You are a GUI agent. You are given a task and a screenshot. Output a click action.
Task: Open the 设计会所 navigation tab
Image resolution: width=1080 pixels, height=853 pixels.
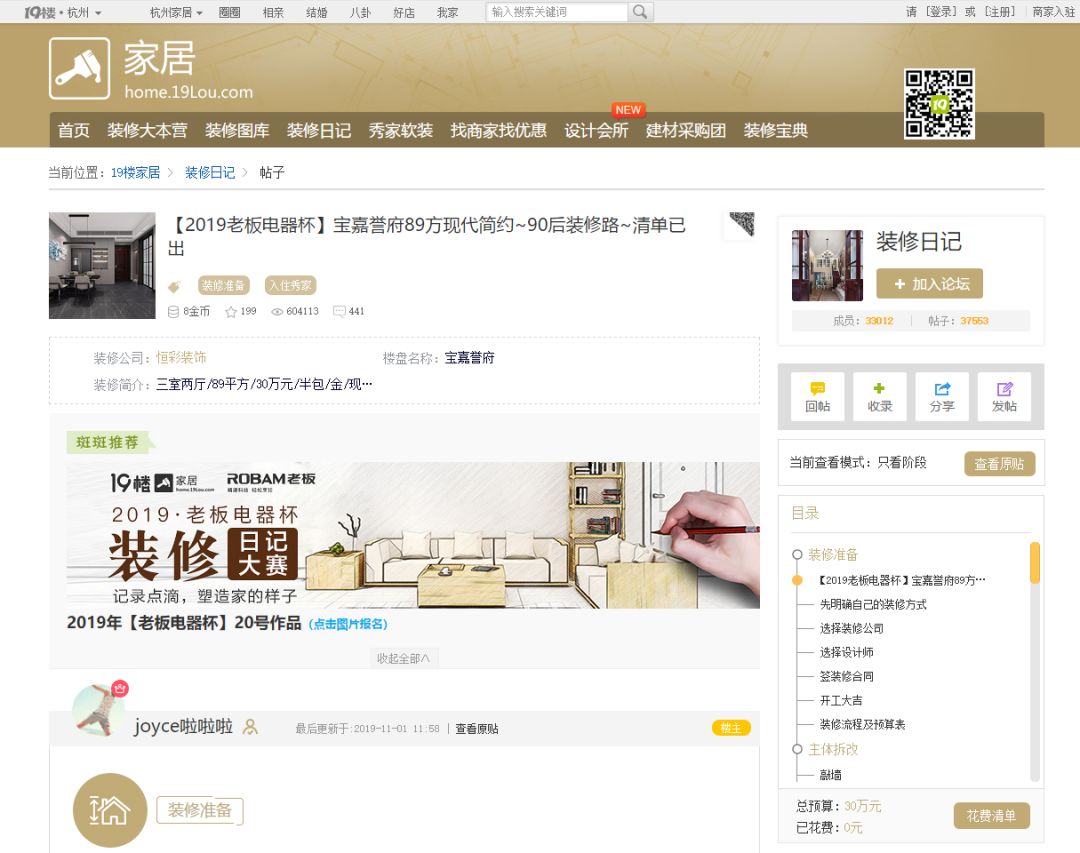[596, 130]
